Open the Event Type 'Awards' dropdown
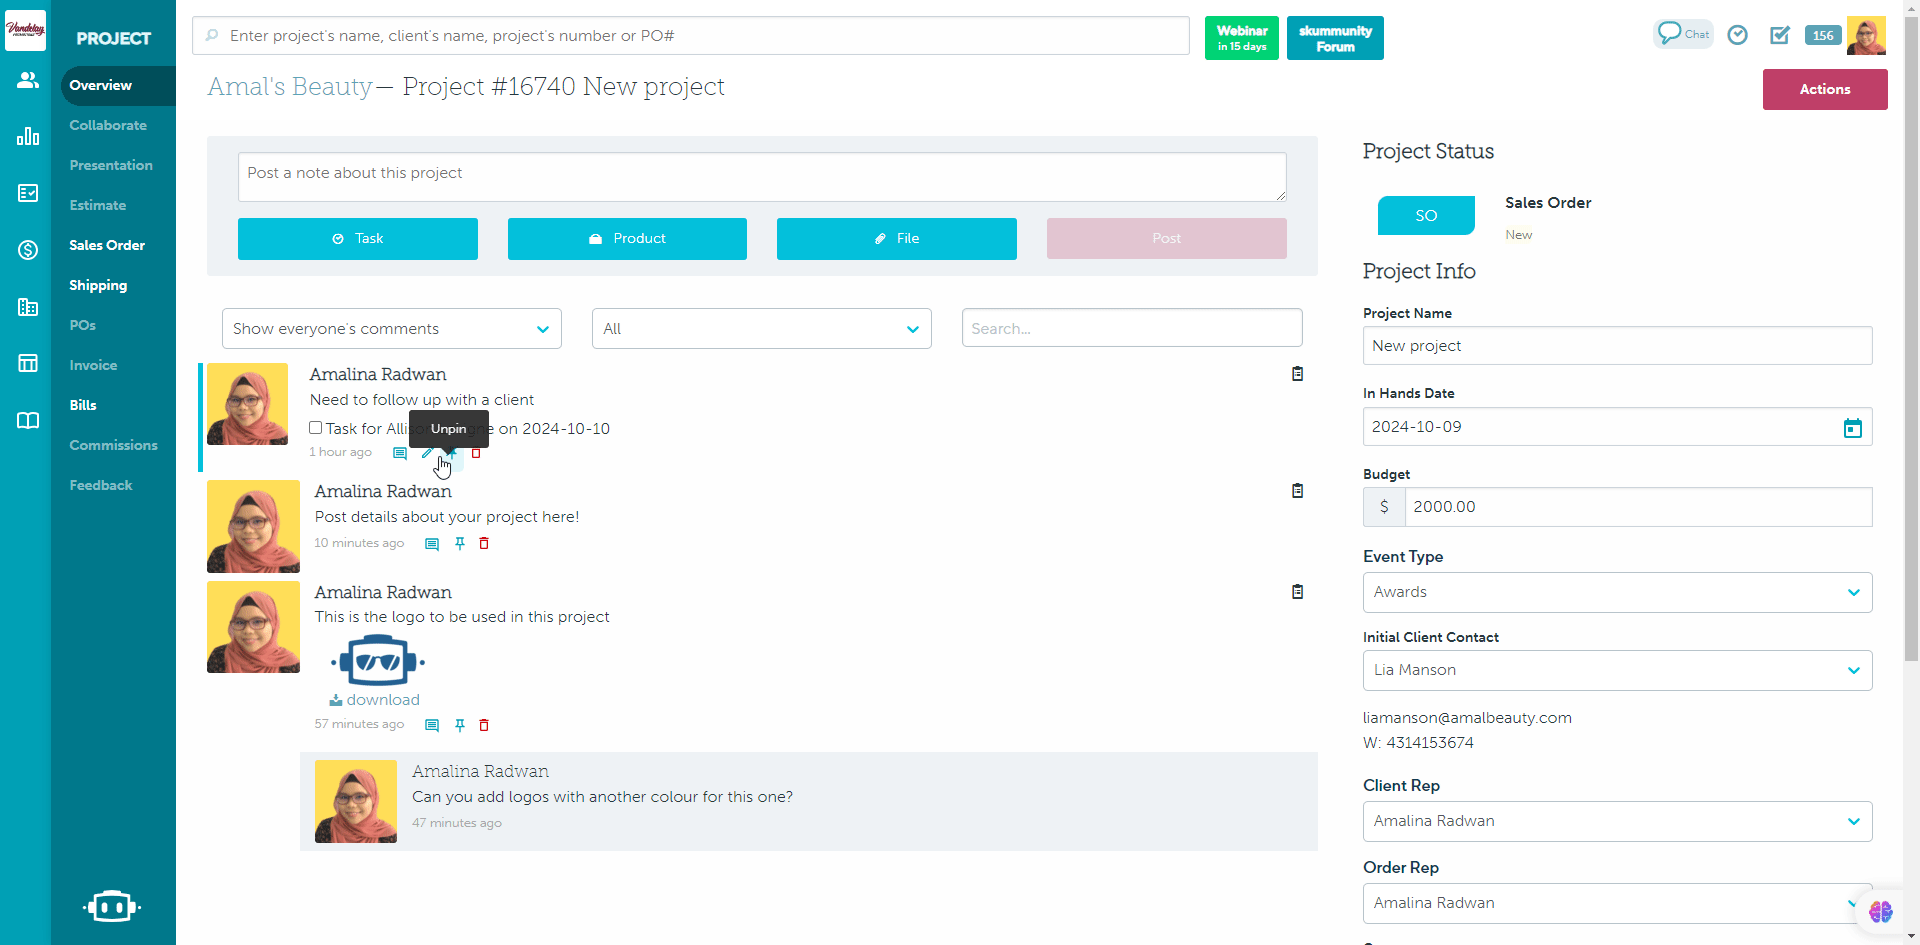1920x945 pixels. (x=1616, y=592)
